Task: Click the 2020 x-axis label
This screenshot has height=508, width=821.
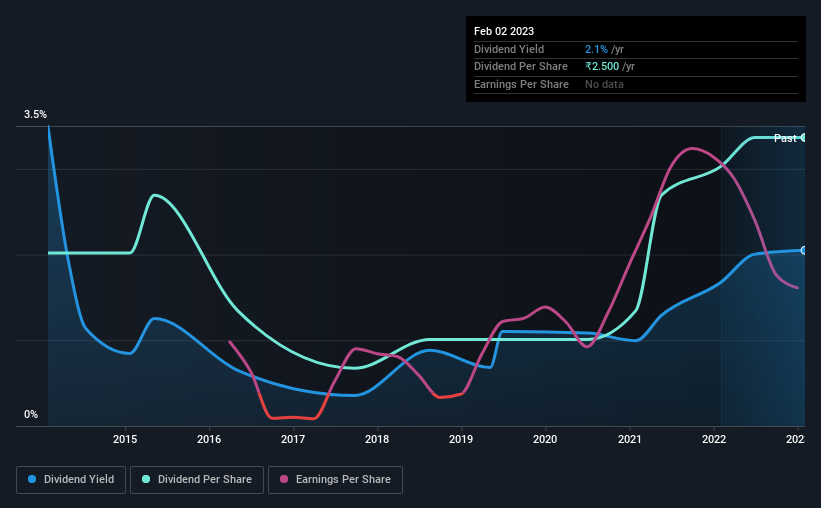Action: pos(545,439)
